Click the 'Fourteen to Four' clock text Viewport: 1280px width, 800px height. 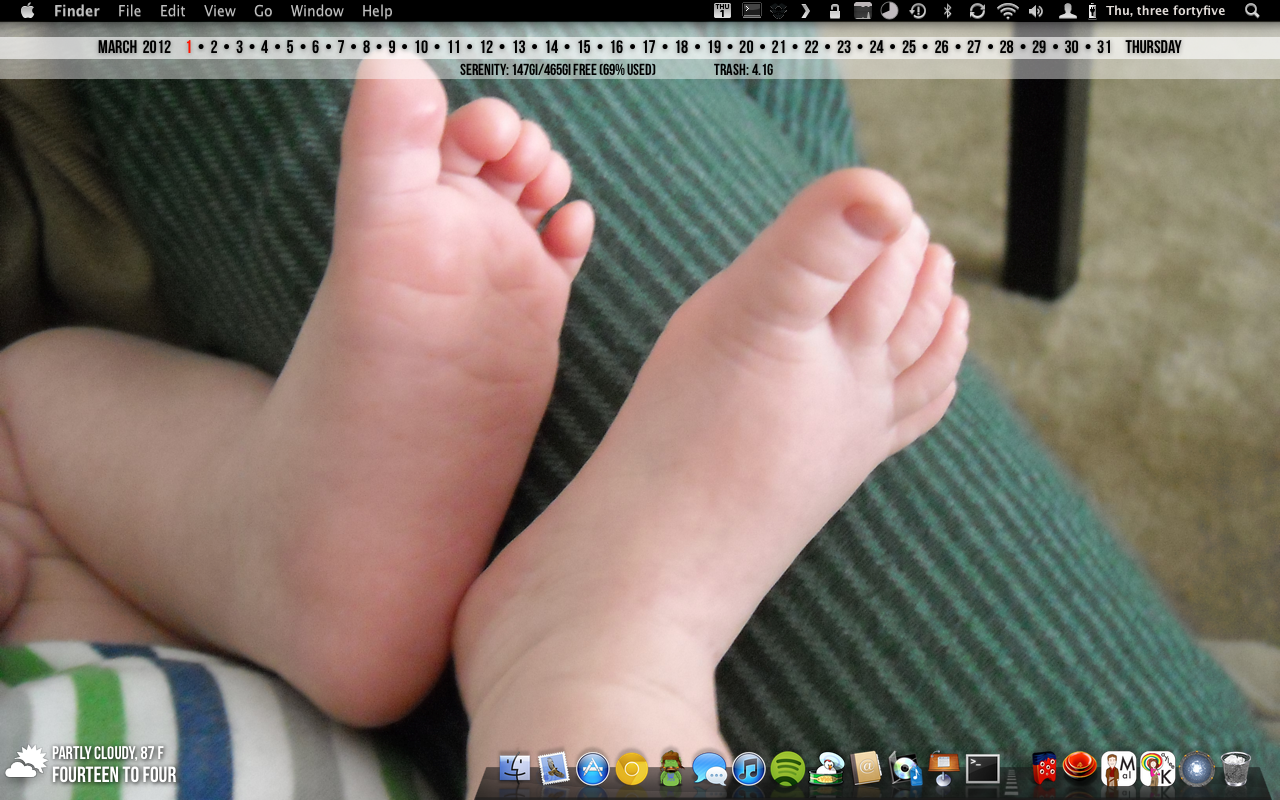pyautogui.click(x=114, y=775)
